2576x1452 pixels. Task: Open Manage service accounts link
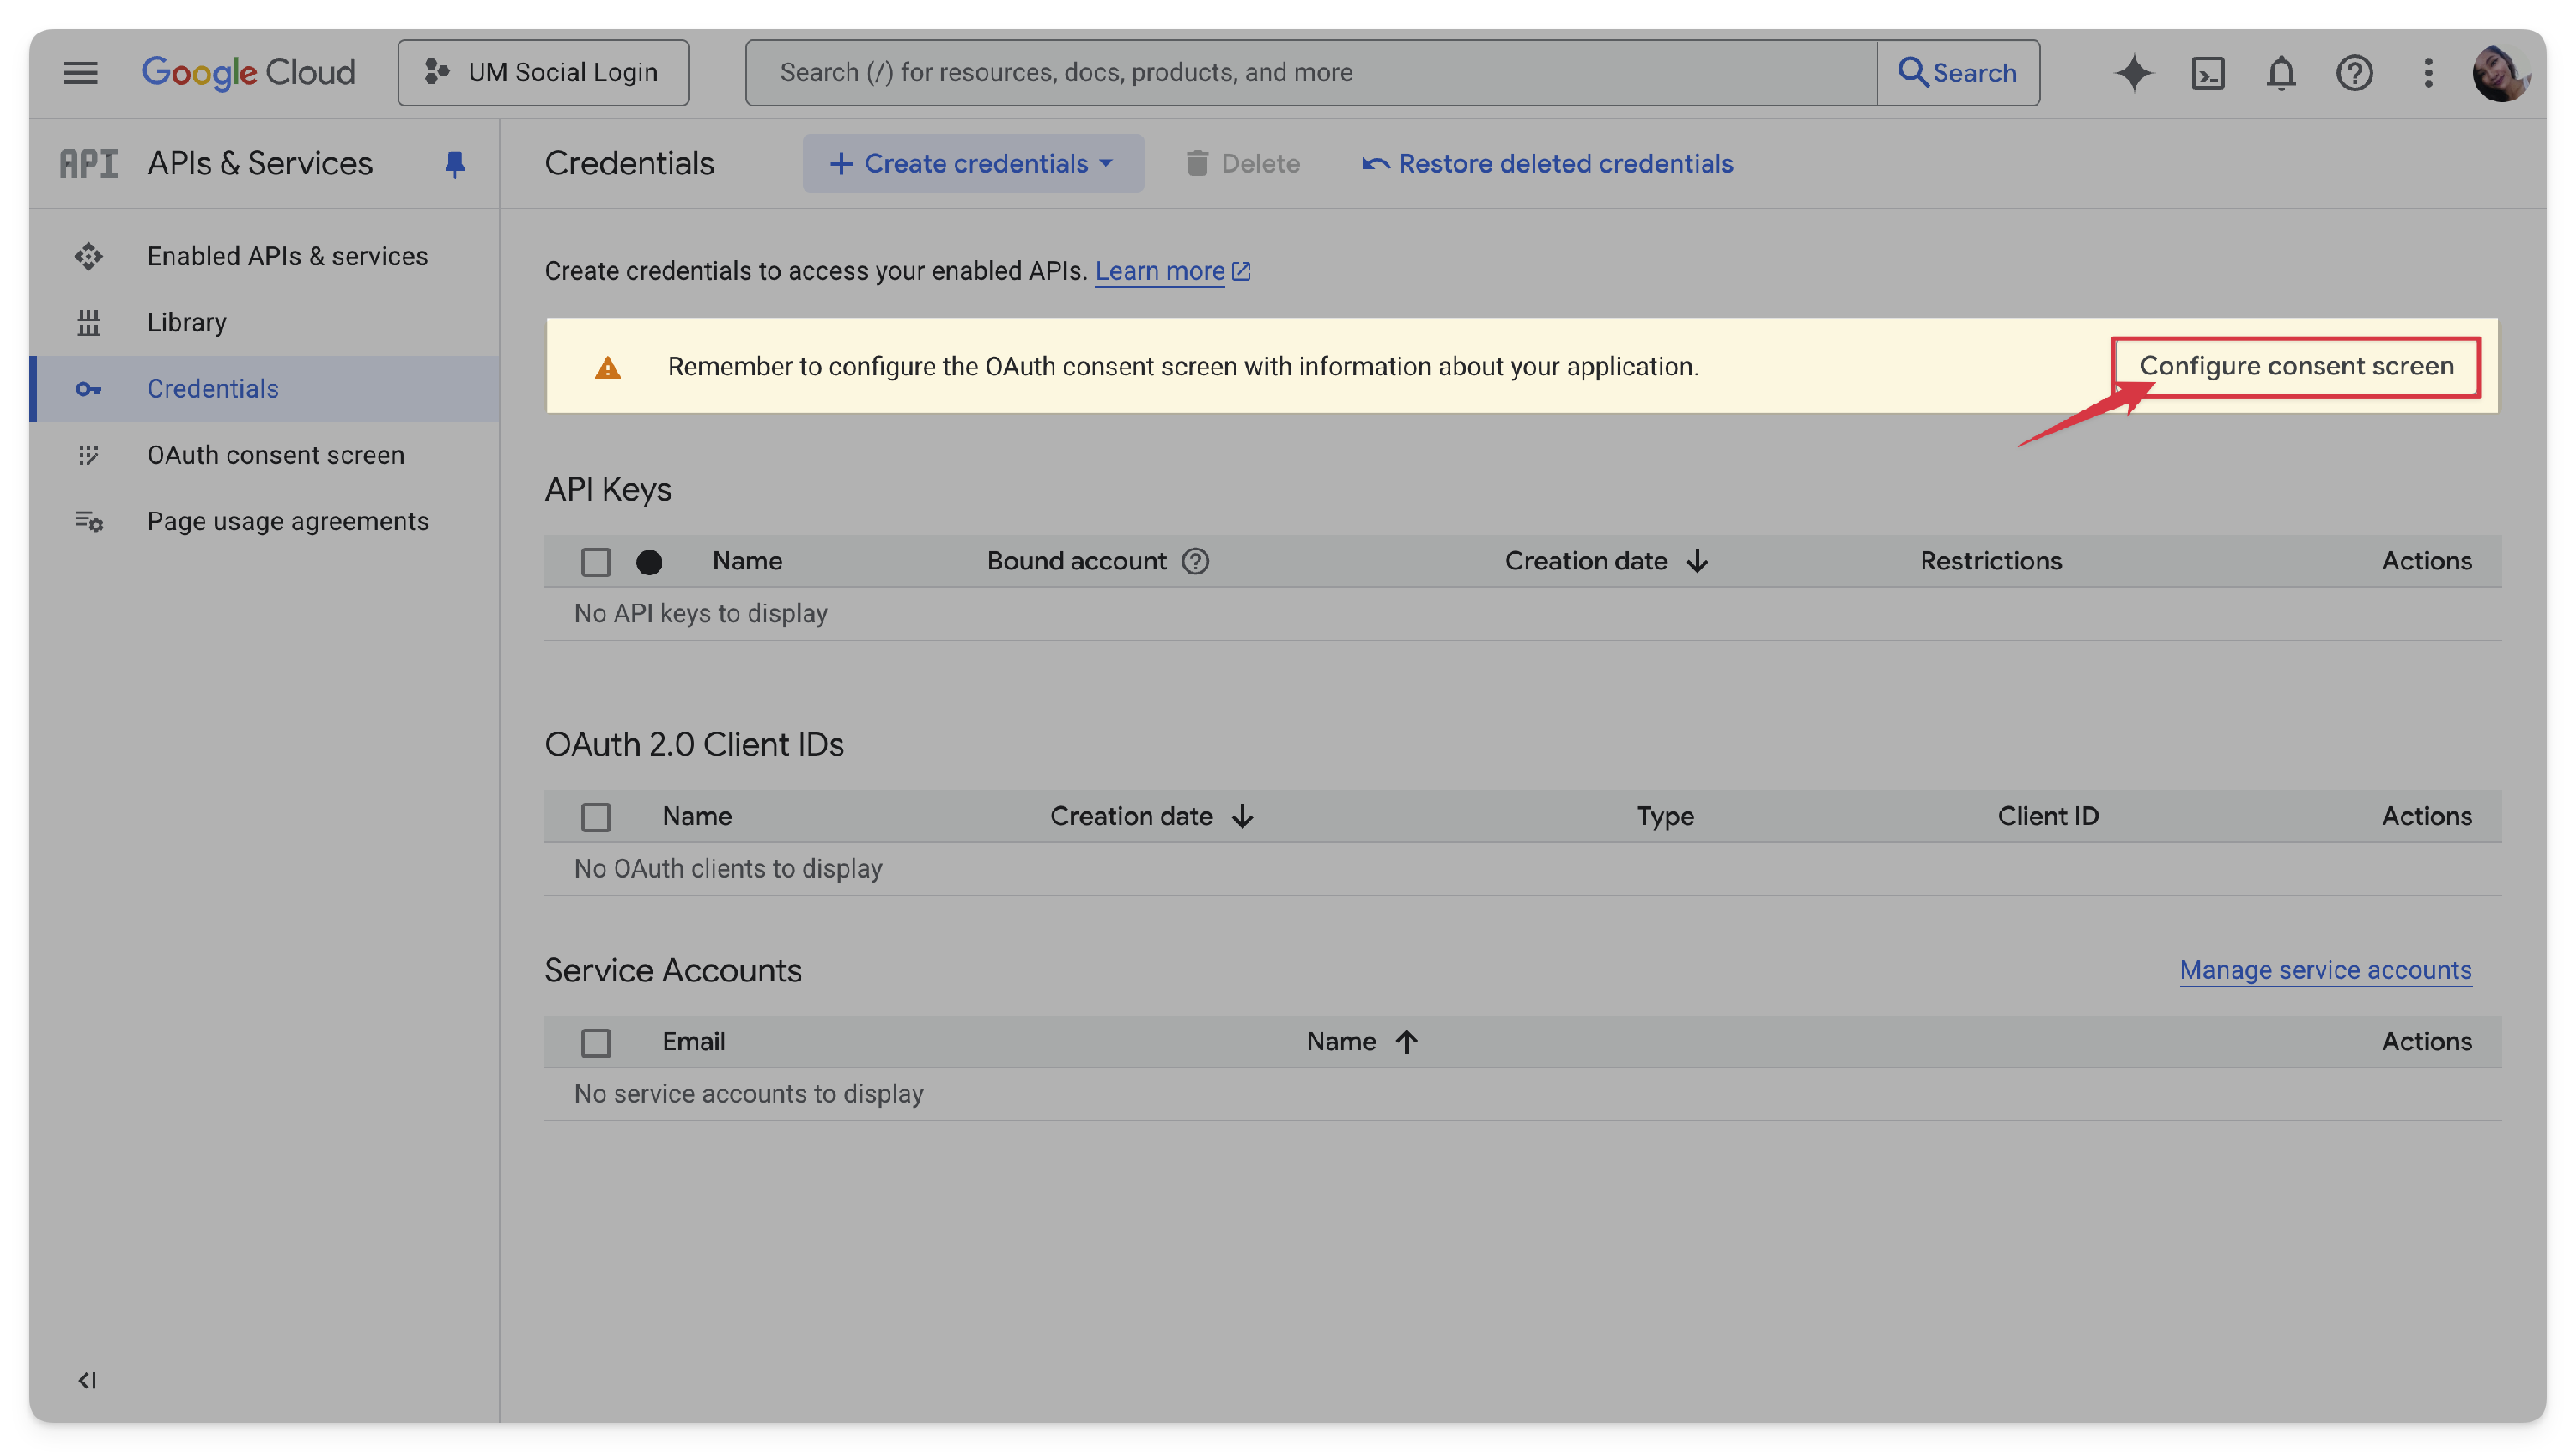2325,970
